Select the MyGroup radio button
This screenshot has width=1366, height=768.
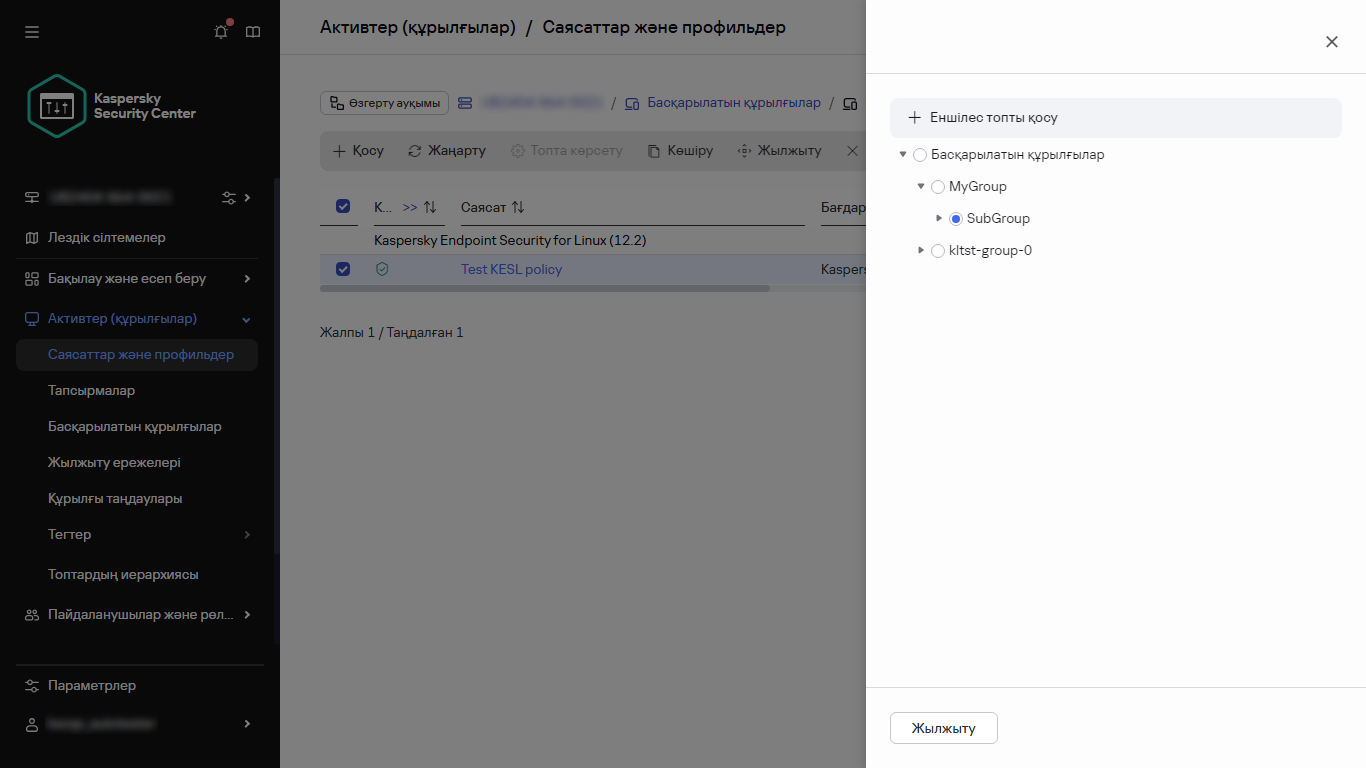point(938,187)
